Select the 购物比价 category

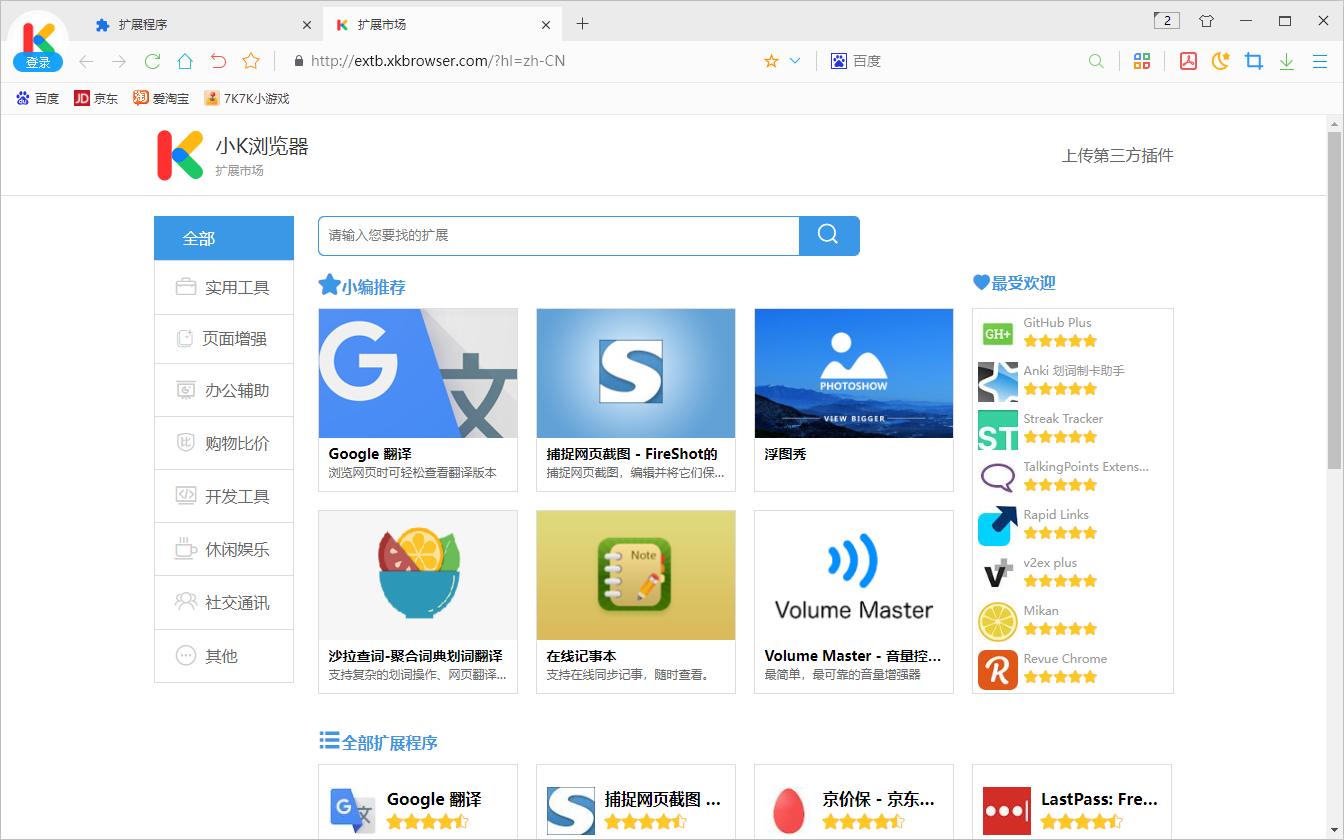(224, 443)
